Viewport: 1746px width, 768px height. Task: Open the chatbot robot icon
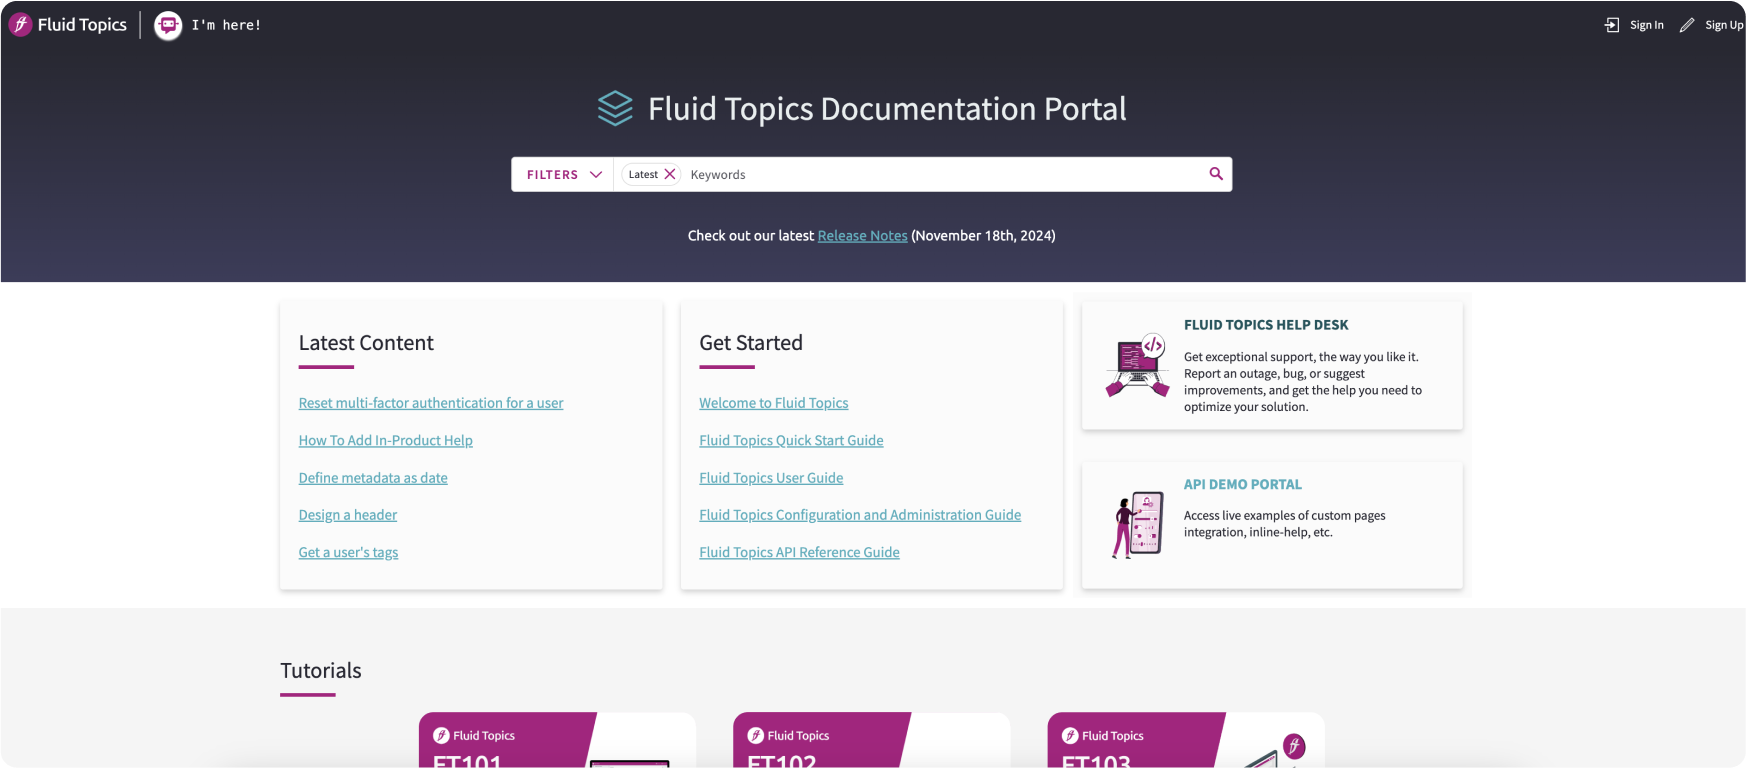tap(168, 25)
